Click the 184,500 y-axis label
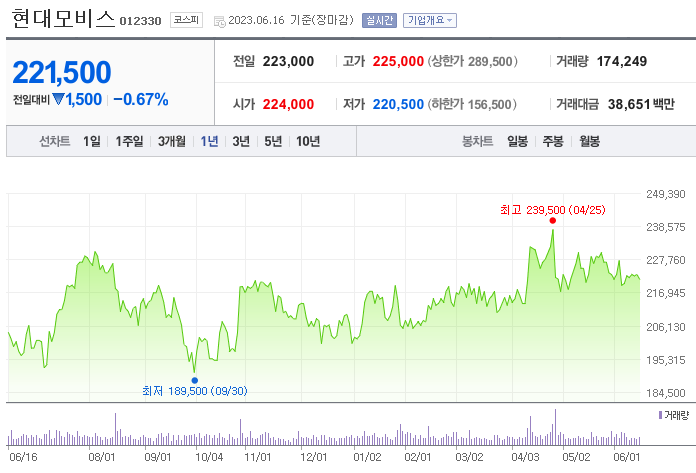696x473 pixels. tap(665, 393)
